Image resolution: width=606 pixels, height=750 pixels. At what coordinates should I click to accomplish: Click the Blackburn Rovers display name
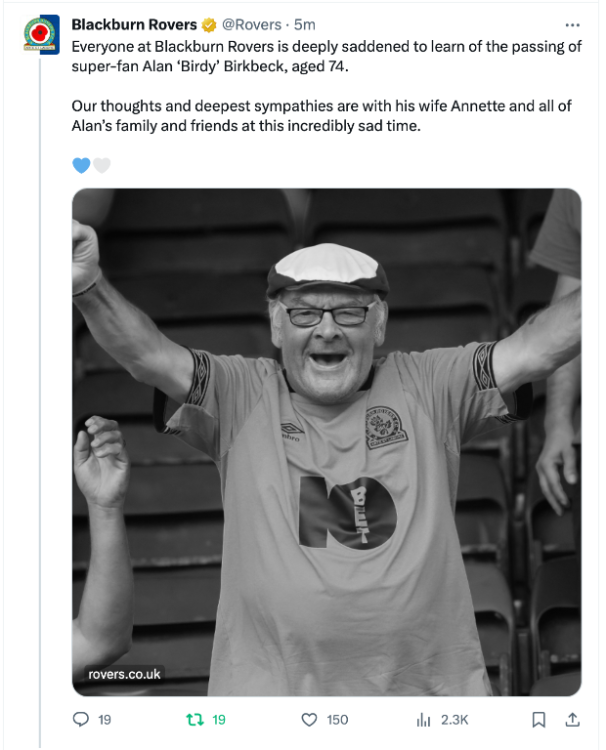tap(134, 25)
